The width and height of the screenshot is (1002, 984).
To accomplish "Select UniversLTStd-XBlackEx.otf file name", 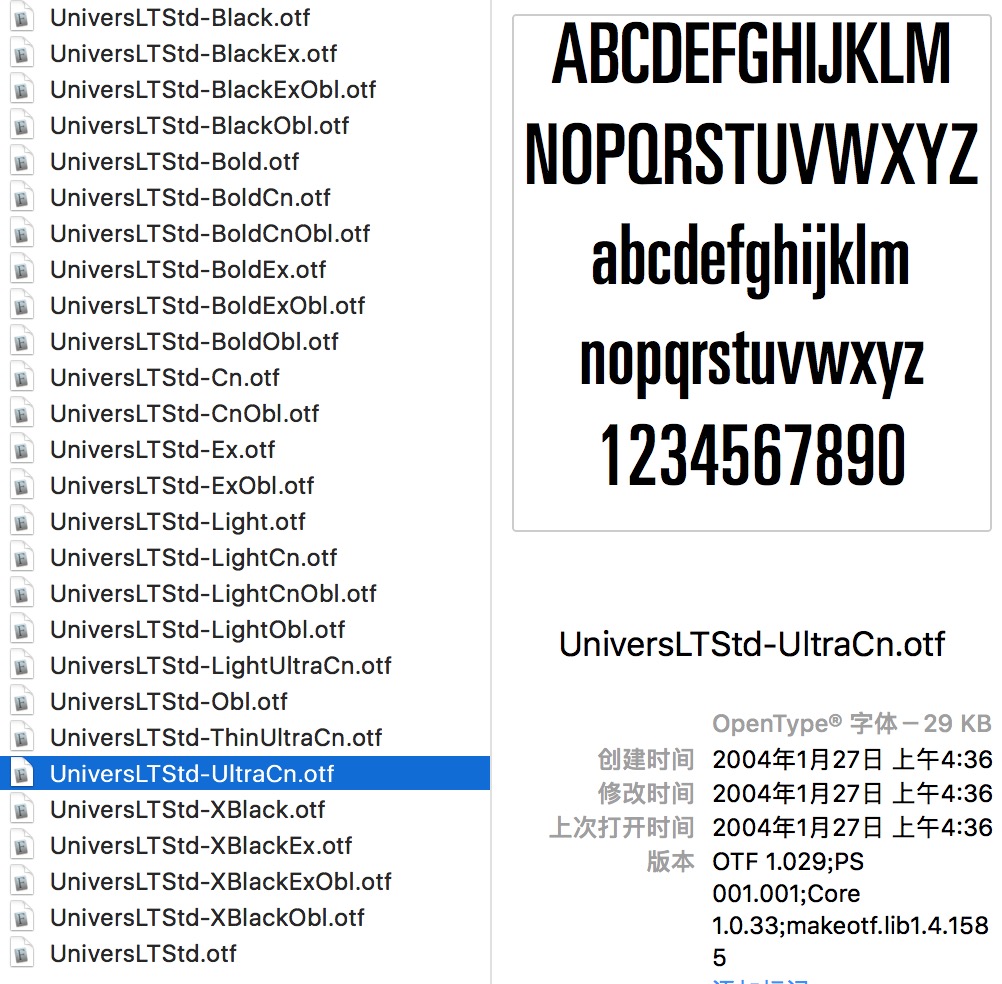I will [201, 845].
